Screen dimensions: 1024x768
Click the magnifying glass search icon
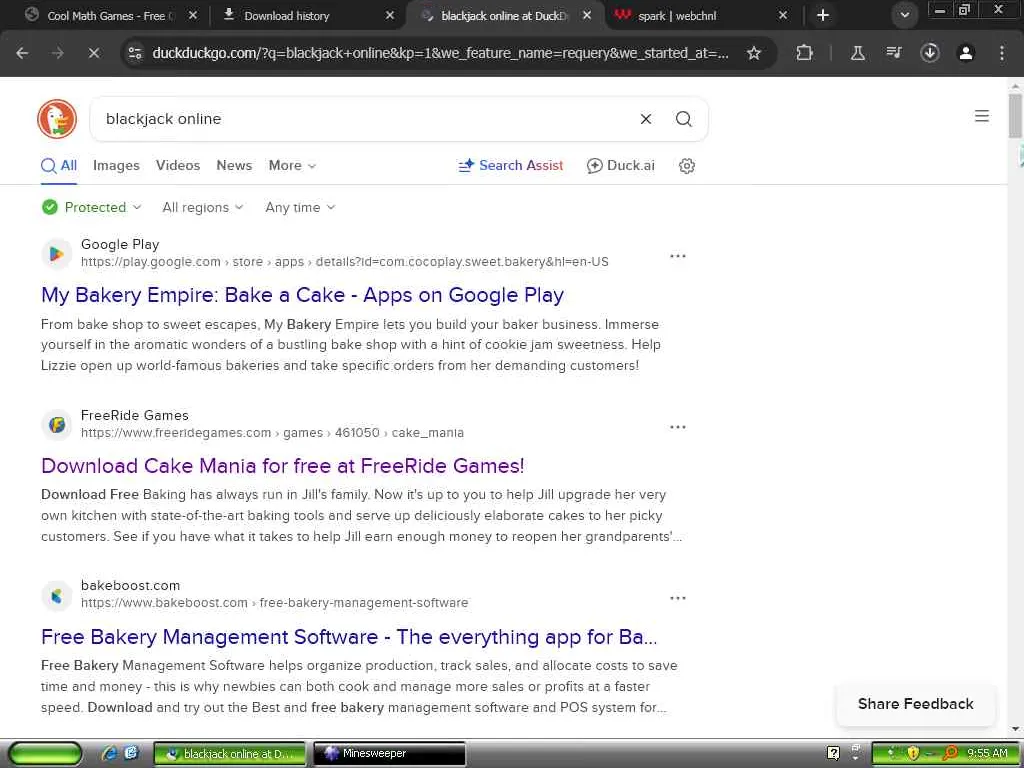[684, 119]
